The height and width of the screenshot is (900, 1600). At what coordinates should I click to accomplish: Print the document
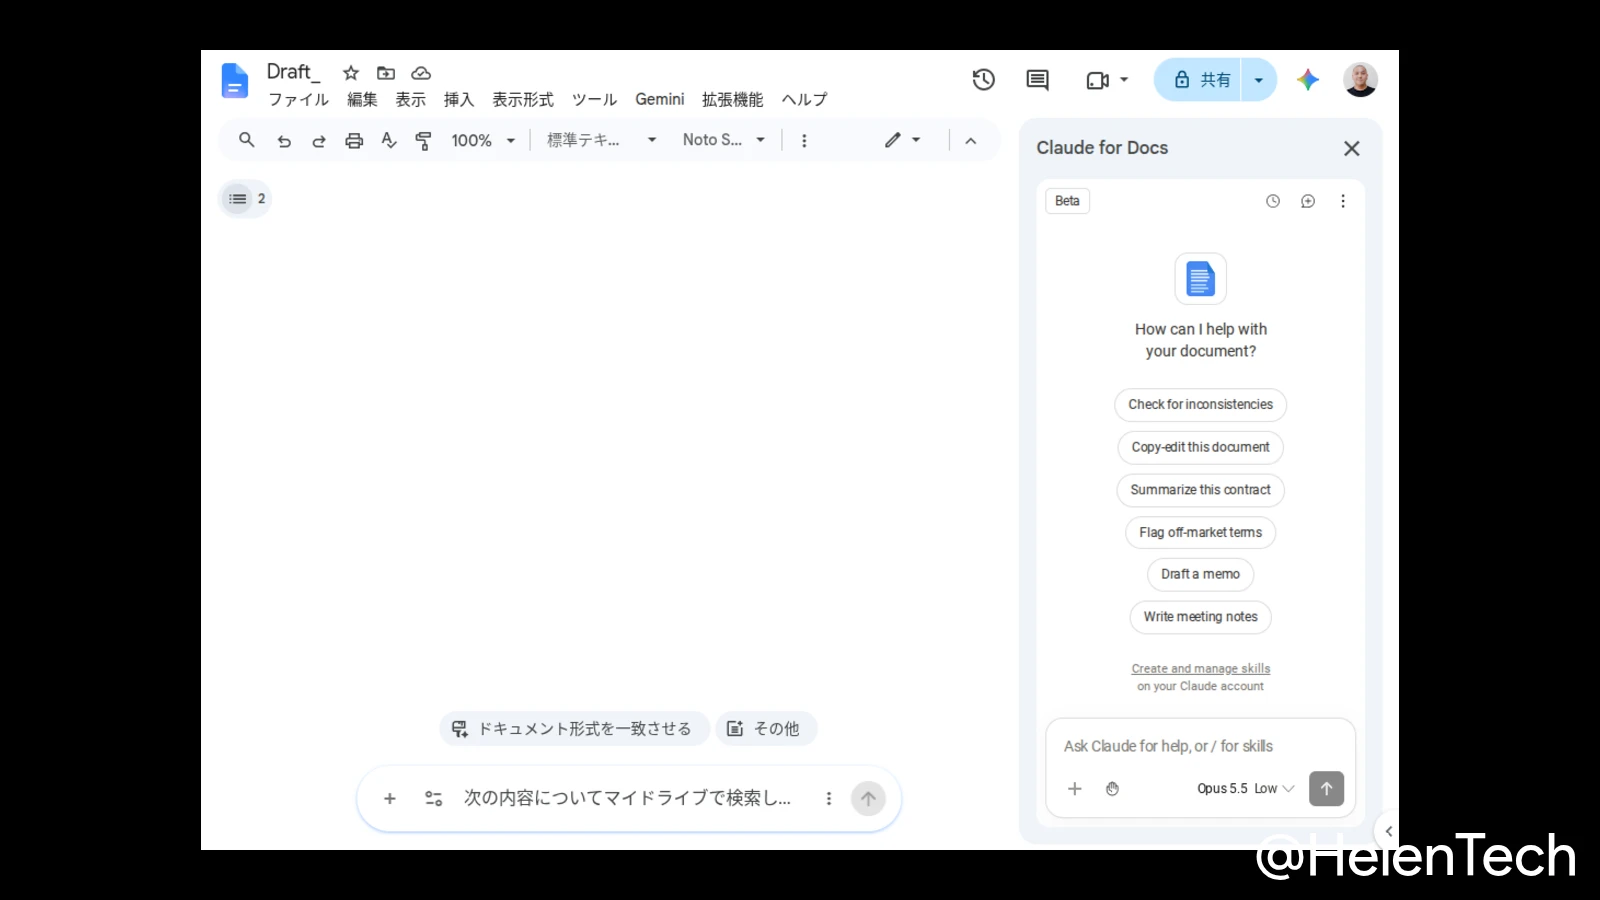[354, 141]
